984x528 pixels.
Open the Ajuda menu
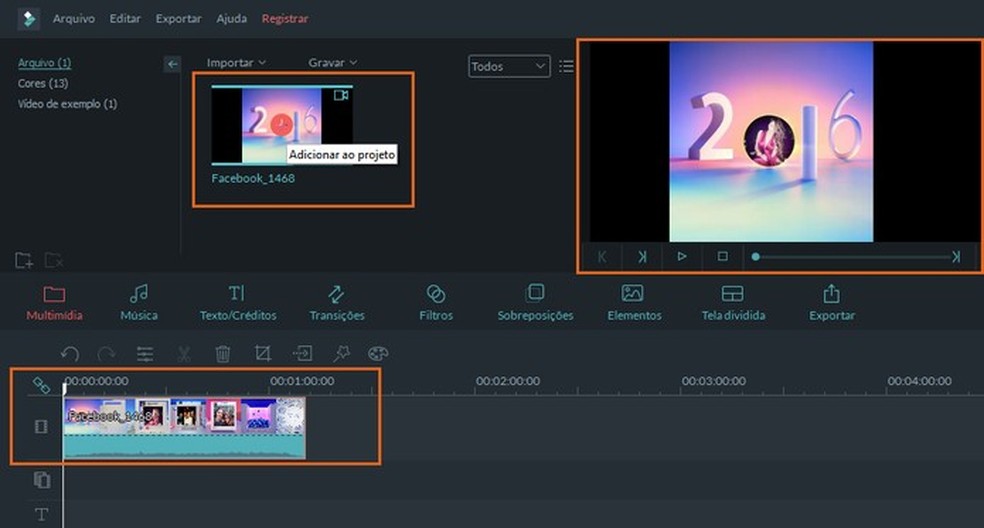click(231, 19)
